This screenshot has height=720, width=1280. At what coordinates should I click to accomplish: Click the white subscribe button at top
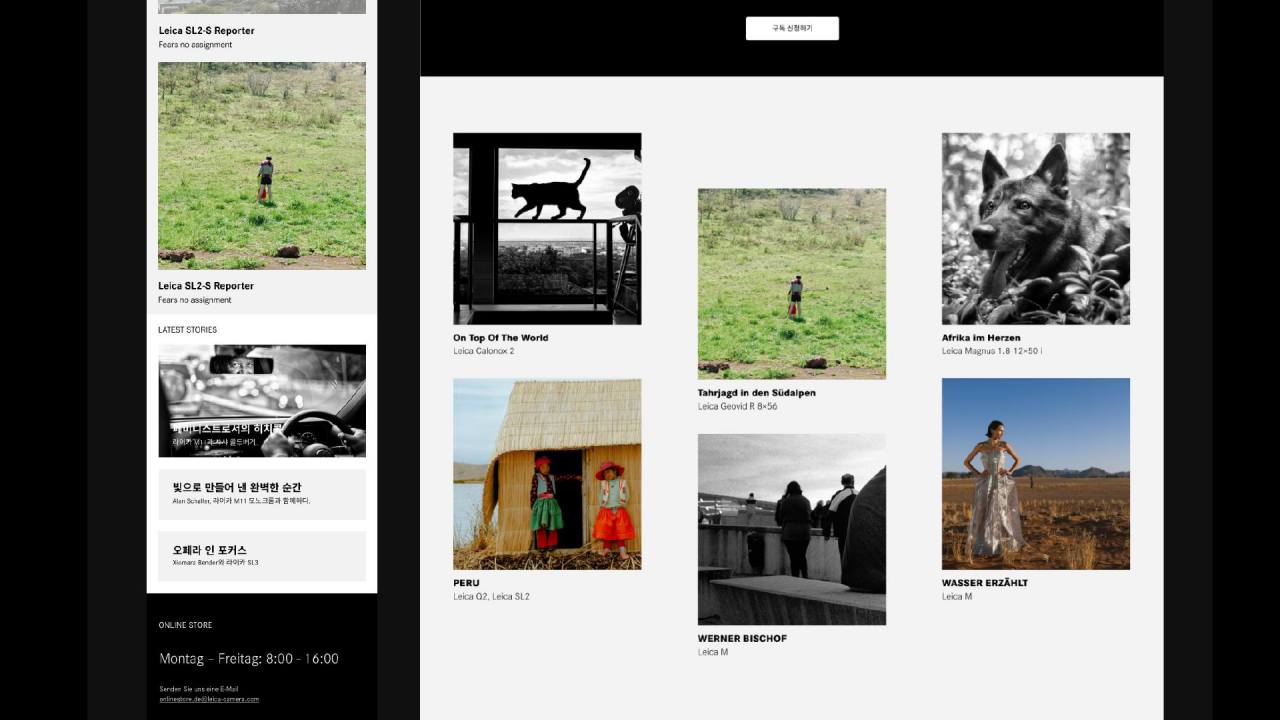(792, 28)
